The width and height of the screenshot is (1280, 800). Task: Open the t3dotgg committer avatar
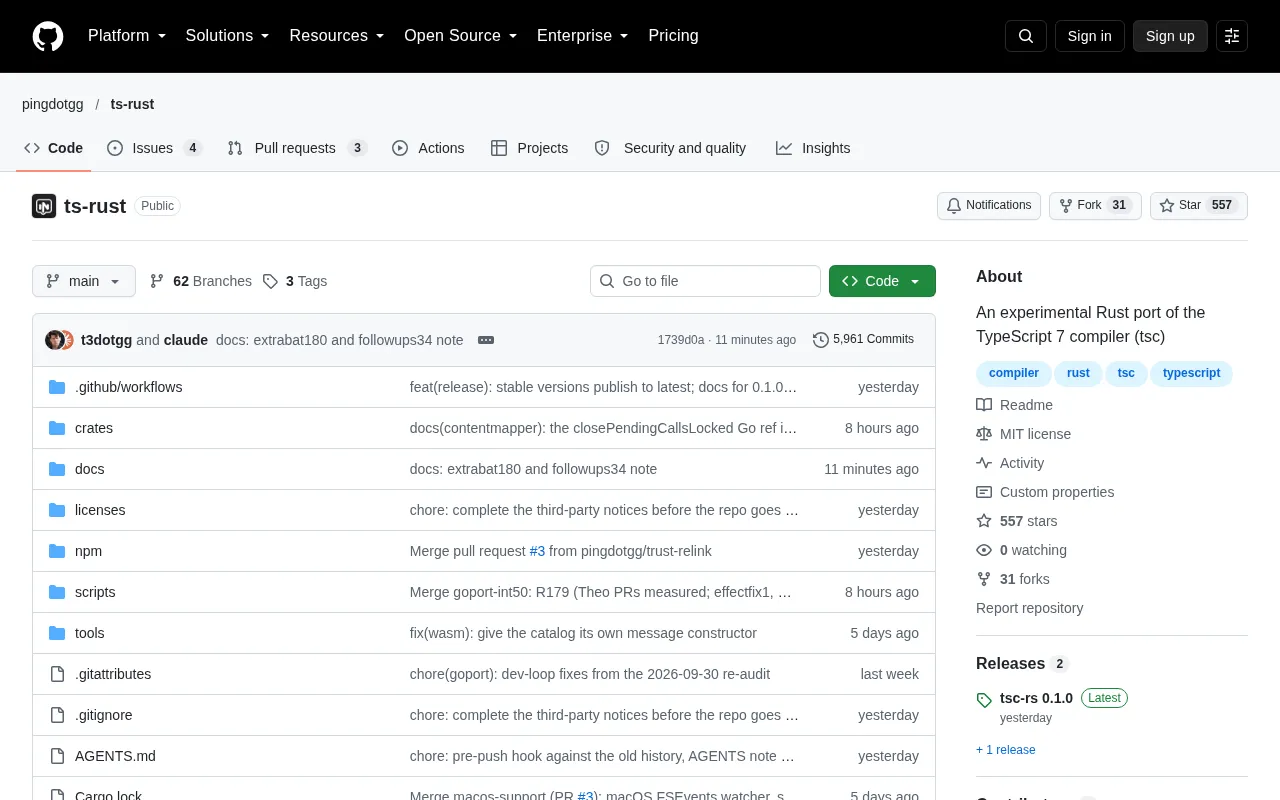54,340
